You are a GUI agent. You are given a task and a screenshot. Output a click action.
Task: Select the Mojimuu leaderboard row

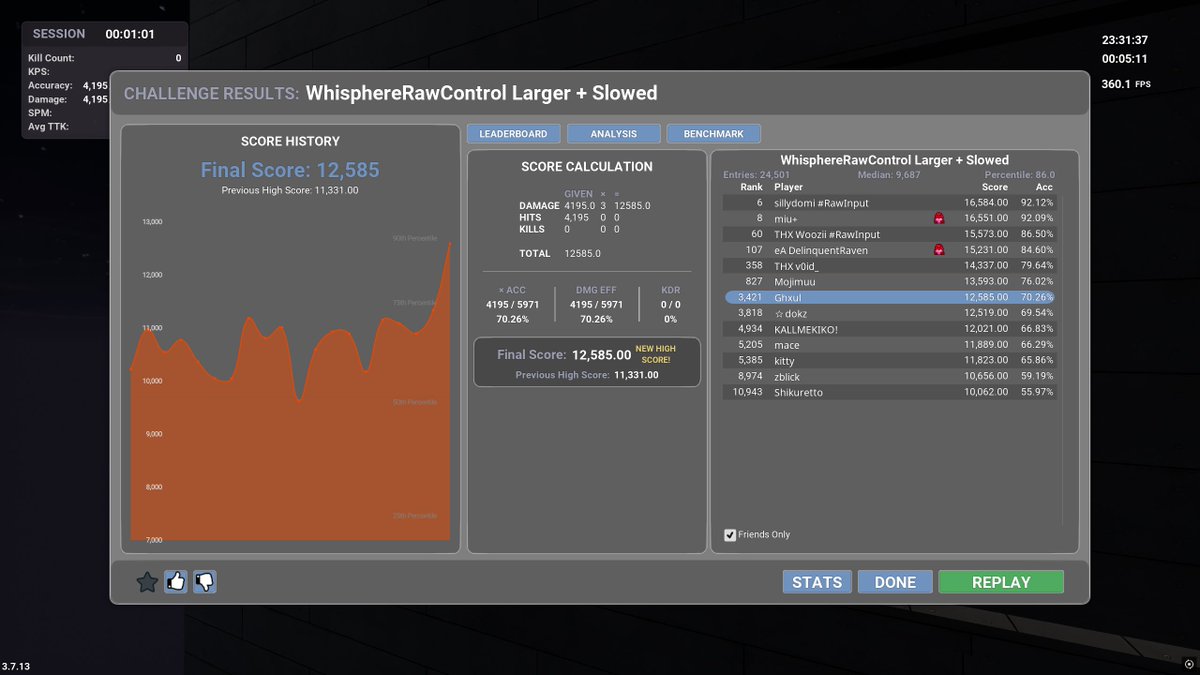[889, 282]
